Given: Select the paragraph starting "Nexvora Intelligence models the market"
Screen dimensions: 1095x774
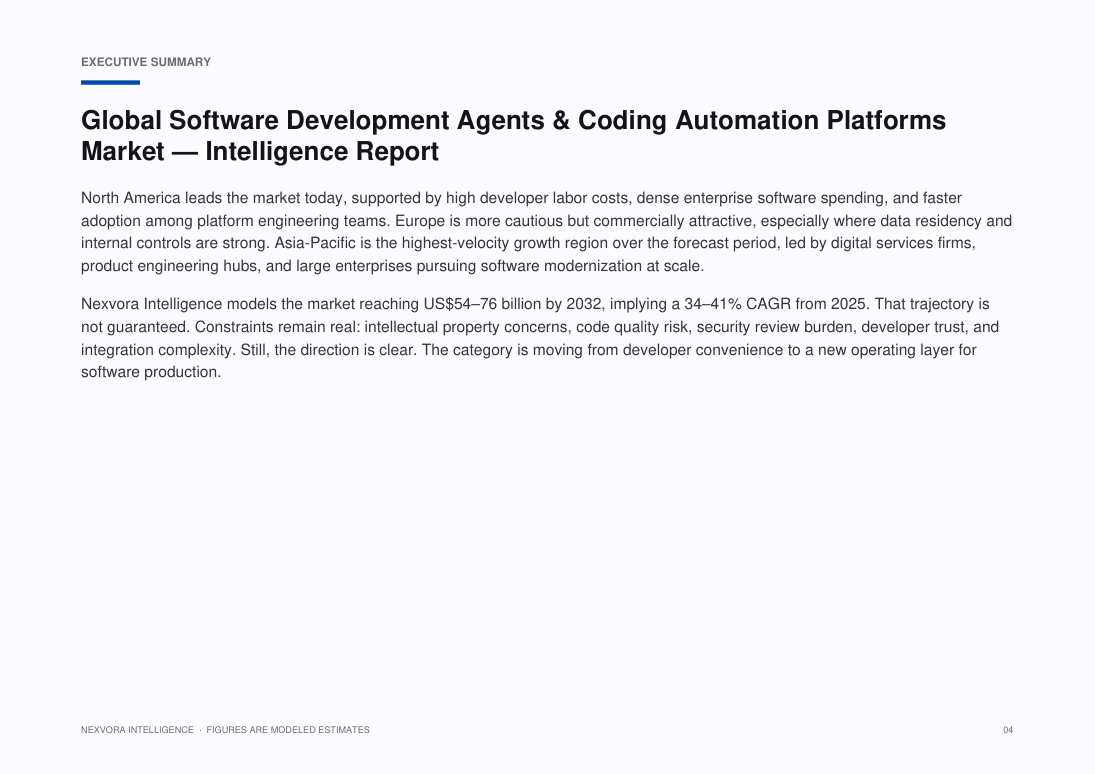Looking at the screenshot, I should click(x=540, y=338).
